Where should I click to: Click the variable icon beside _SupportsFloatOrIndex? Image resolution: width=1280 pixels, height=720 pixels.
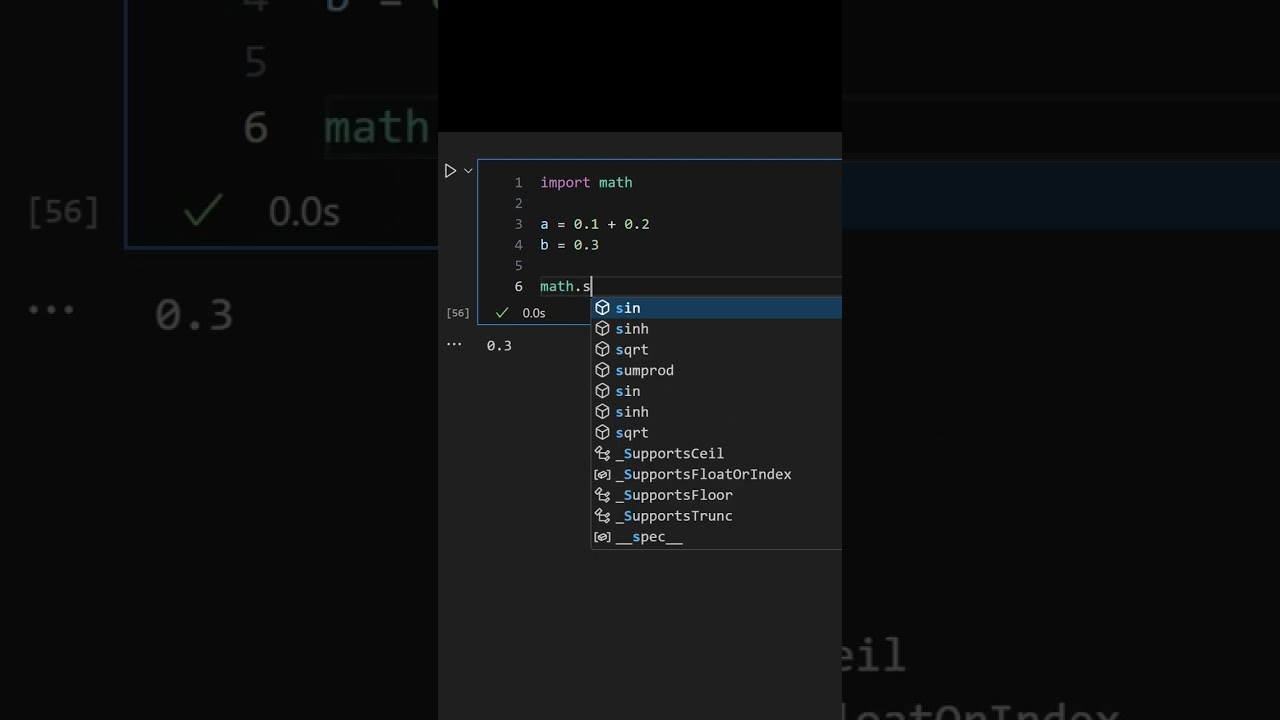pos(602,475)
